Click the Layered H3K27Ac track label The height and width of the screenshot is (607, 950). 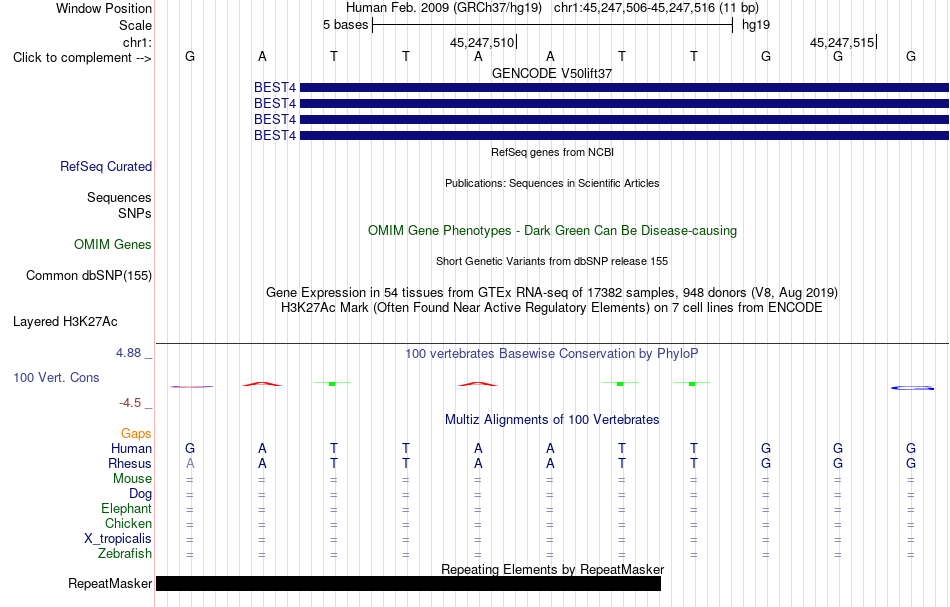tap(65, 322)
